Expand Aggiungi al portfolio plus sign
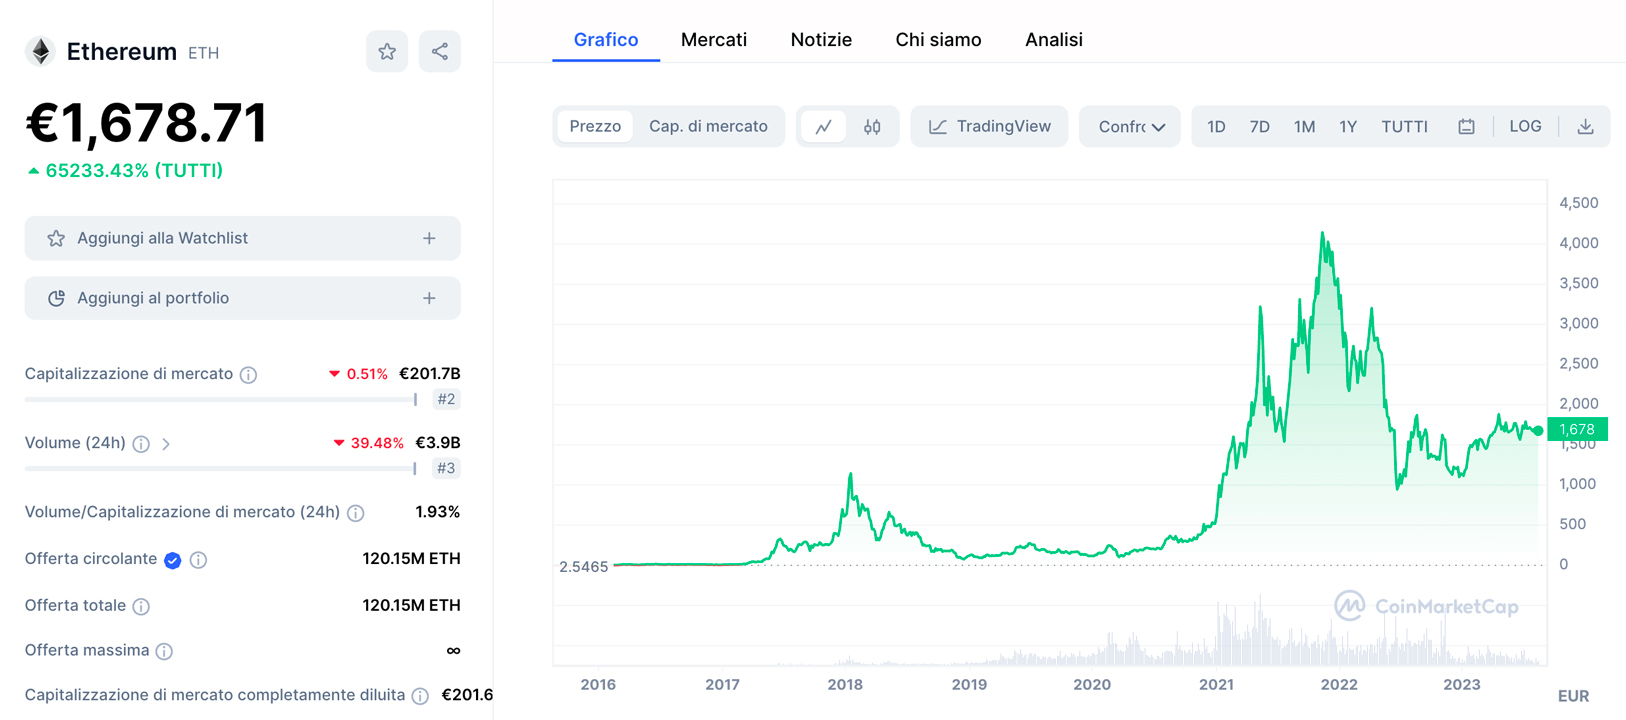The height and width of the screenshot is (720, 1626). 429,298
